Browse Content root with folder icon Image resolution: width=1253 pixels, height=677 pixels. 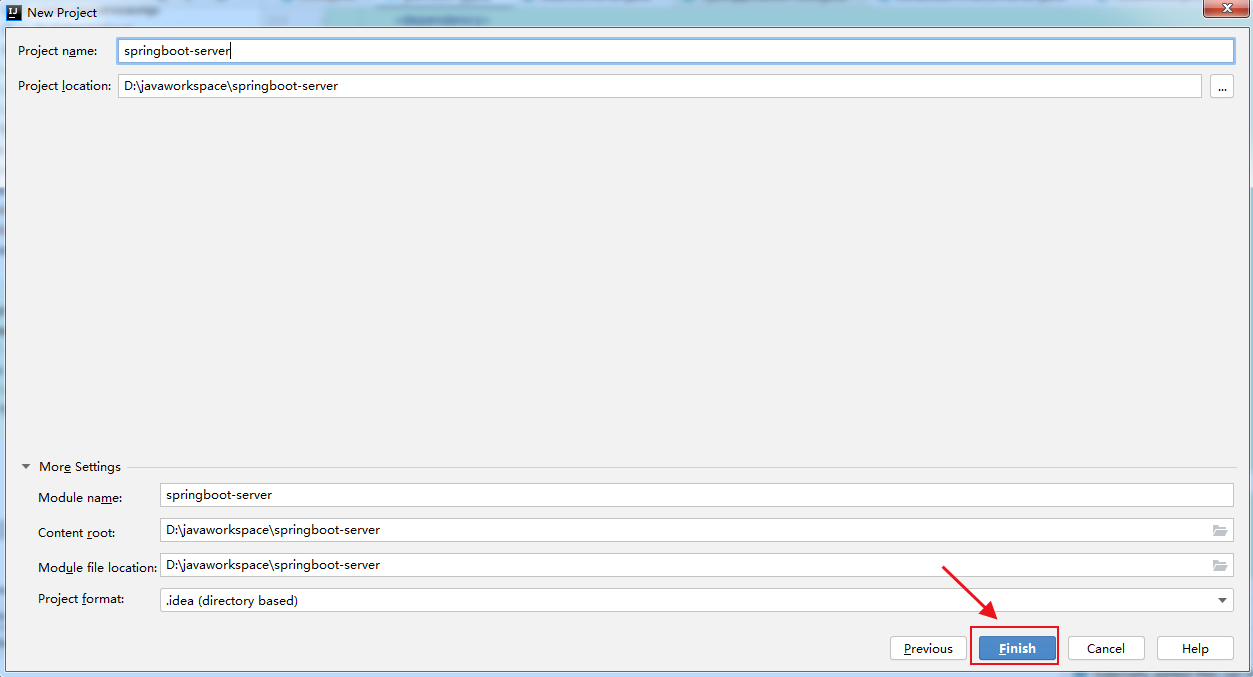(x=1220, y=530)
